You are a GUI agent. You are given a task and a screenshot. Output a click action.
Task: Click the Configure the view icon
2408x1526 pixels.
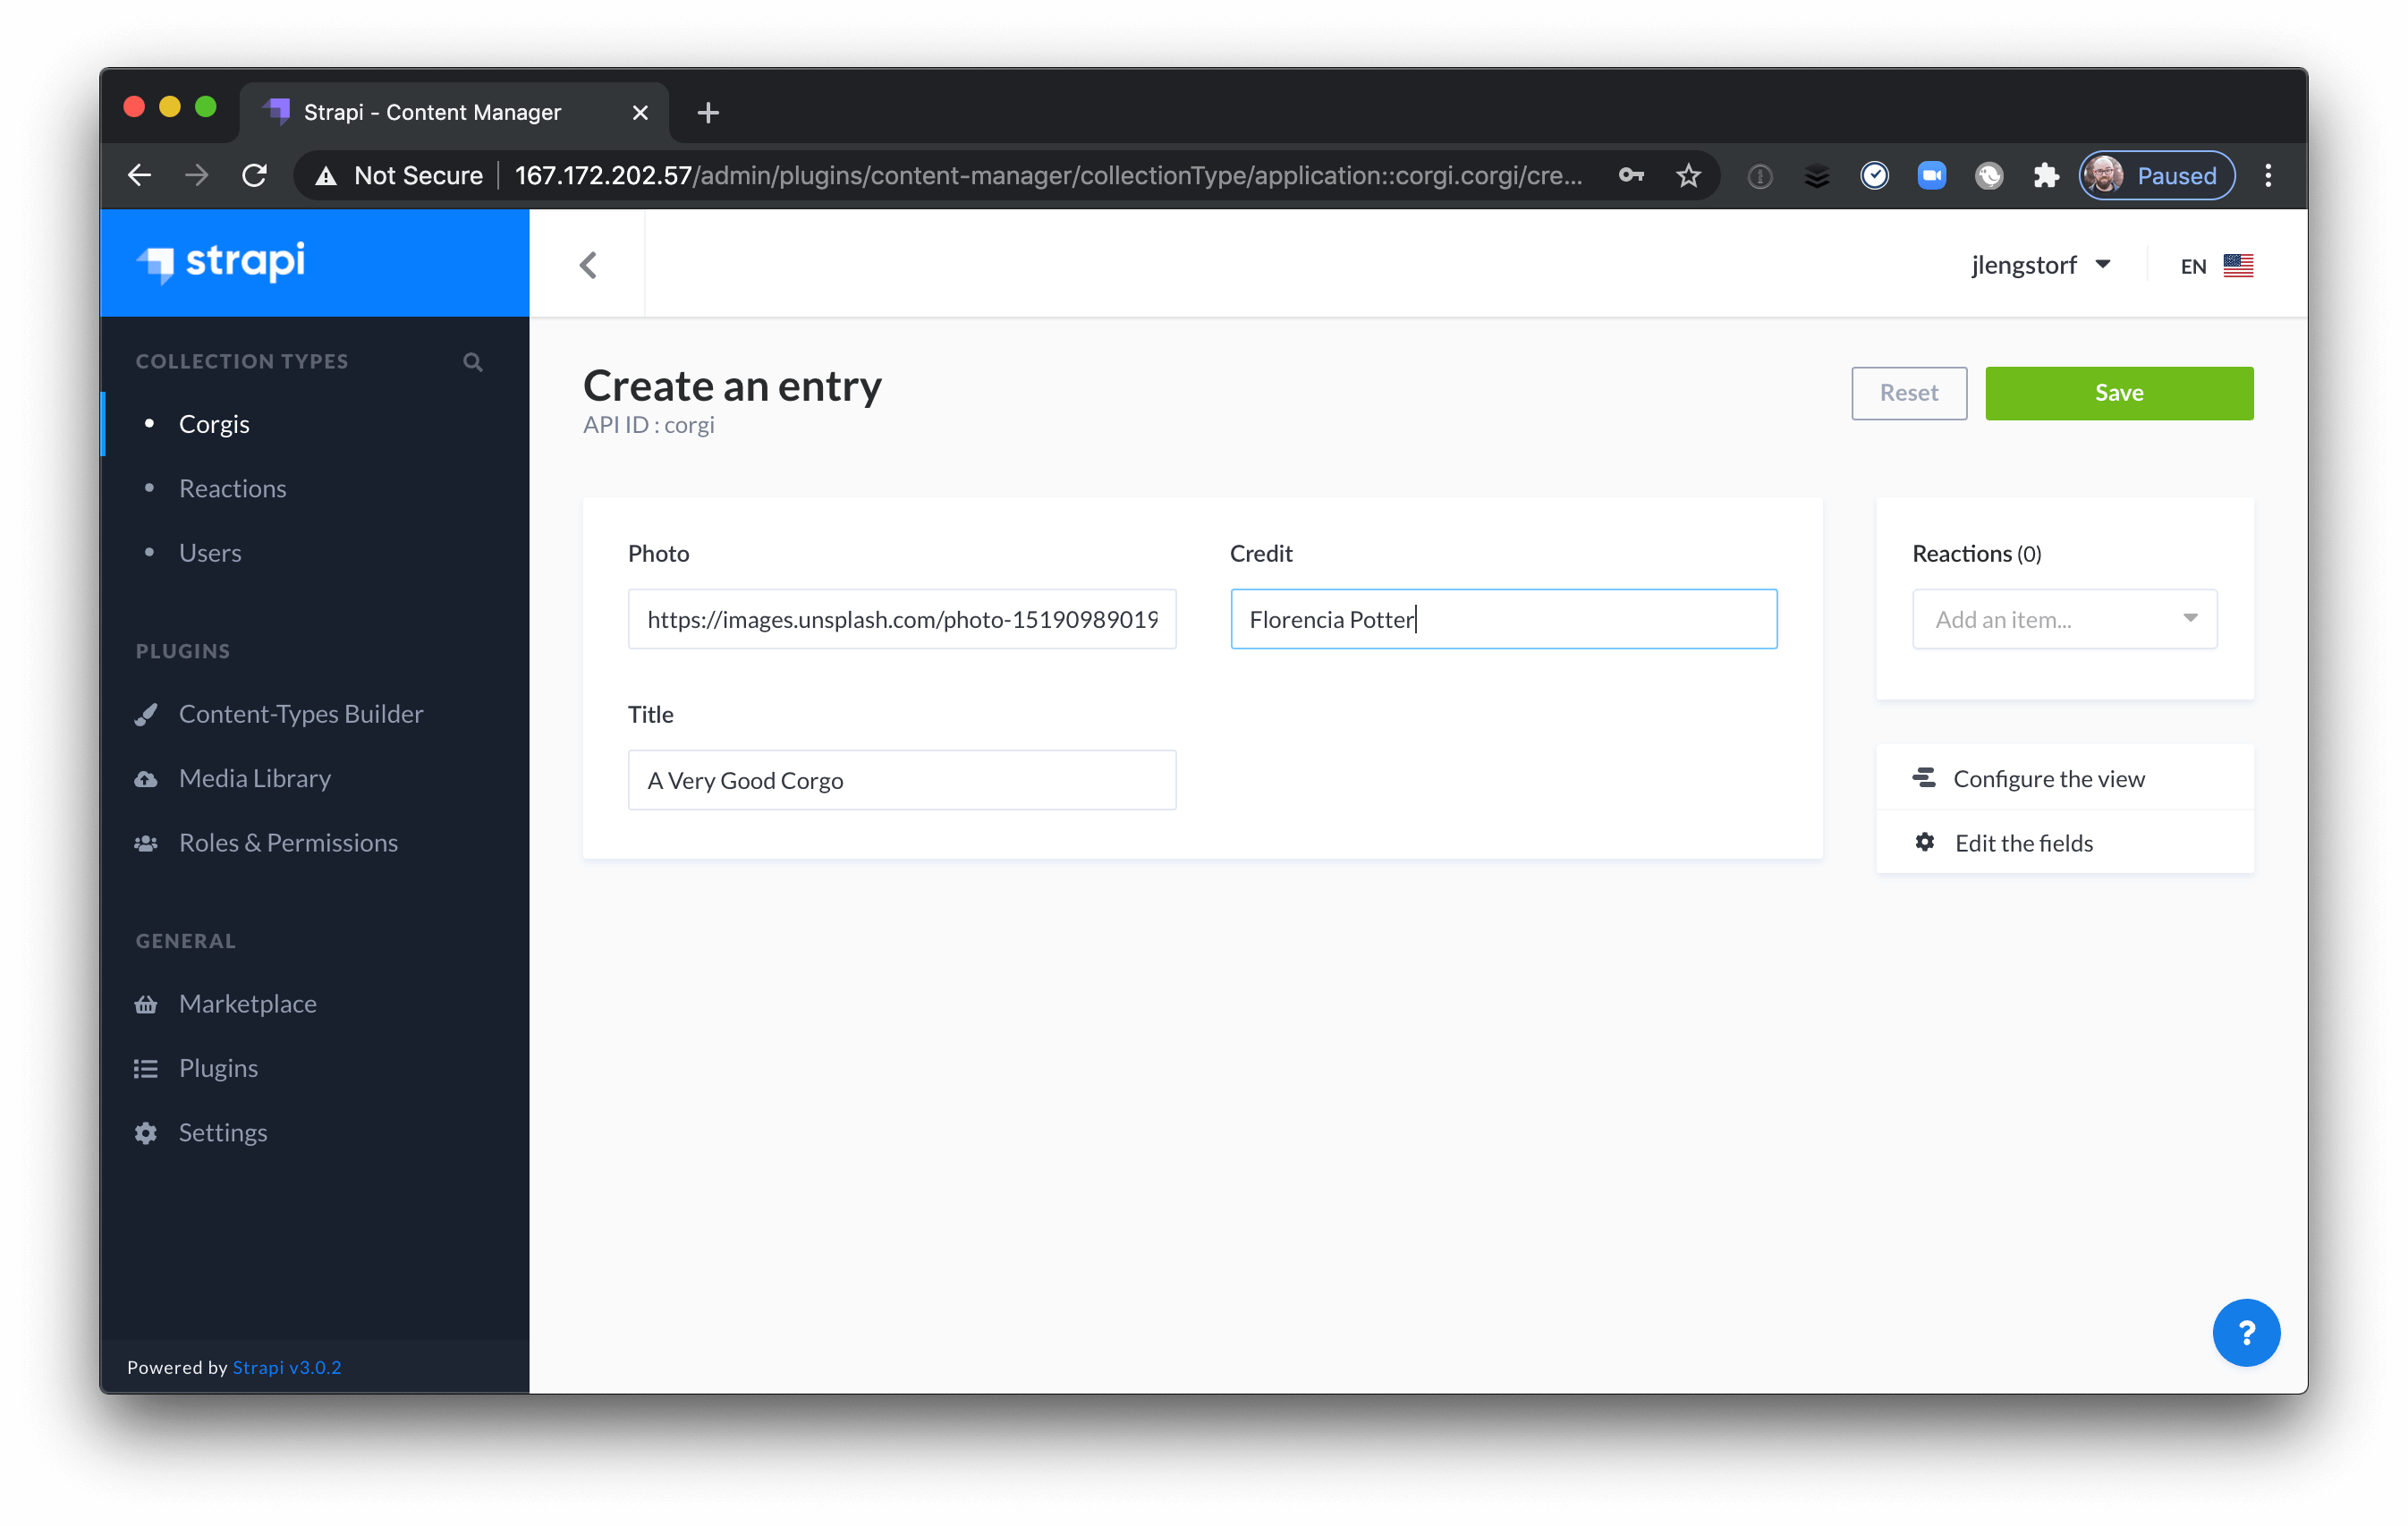click(1925, 778)
